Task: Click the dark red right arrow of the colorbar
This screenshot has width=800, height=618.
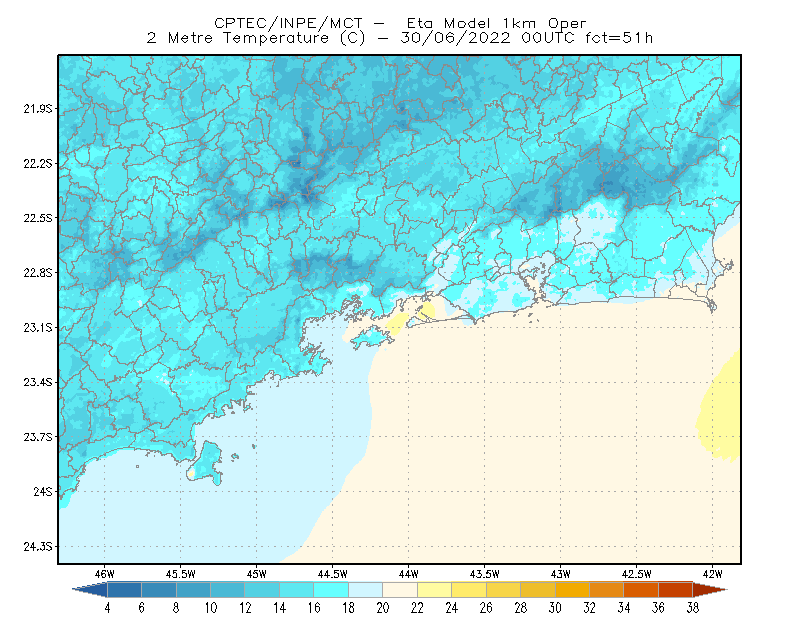Action: tap(710, 590)
